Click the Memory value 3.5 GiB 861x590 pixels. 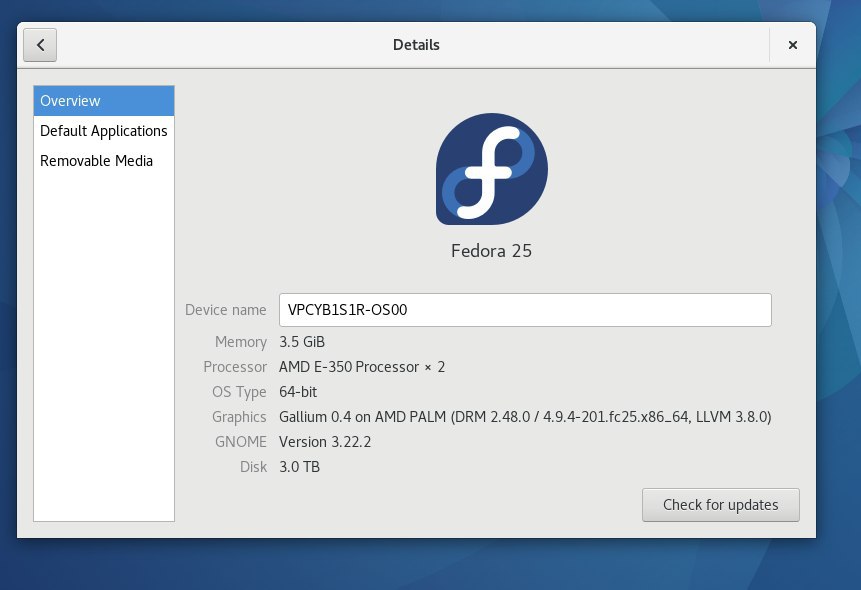302,342
